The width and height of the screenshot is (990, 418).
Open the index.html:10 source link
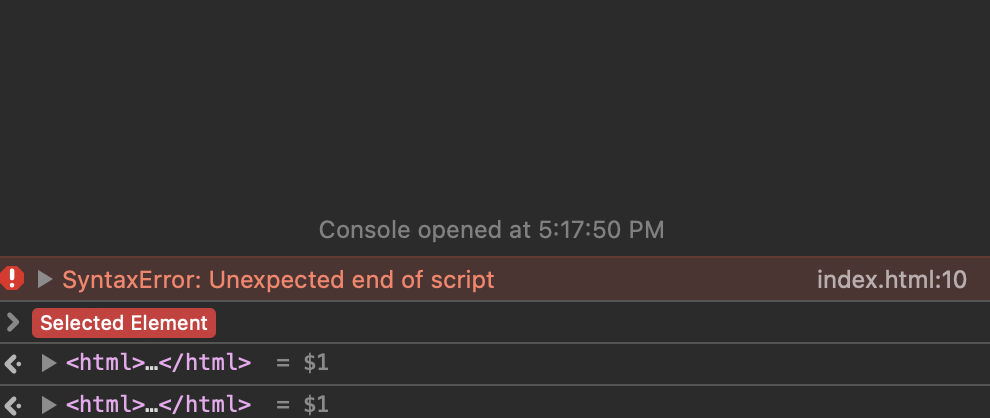tap(892, 280)
